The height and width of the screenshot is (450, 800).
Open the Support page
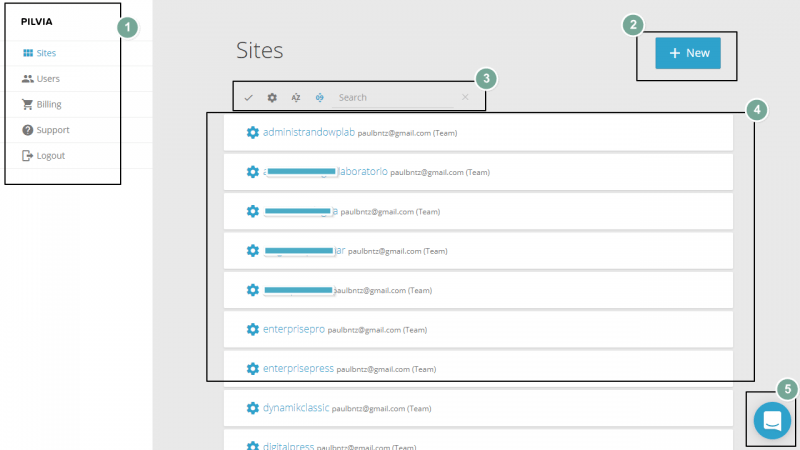coord(45,130)
